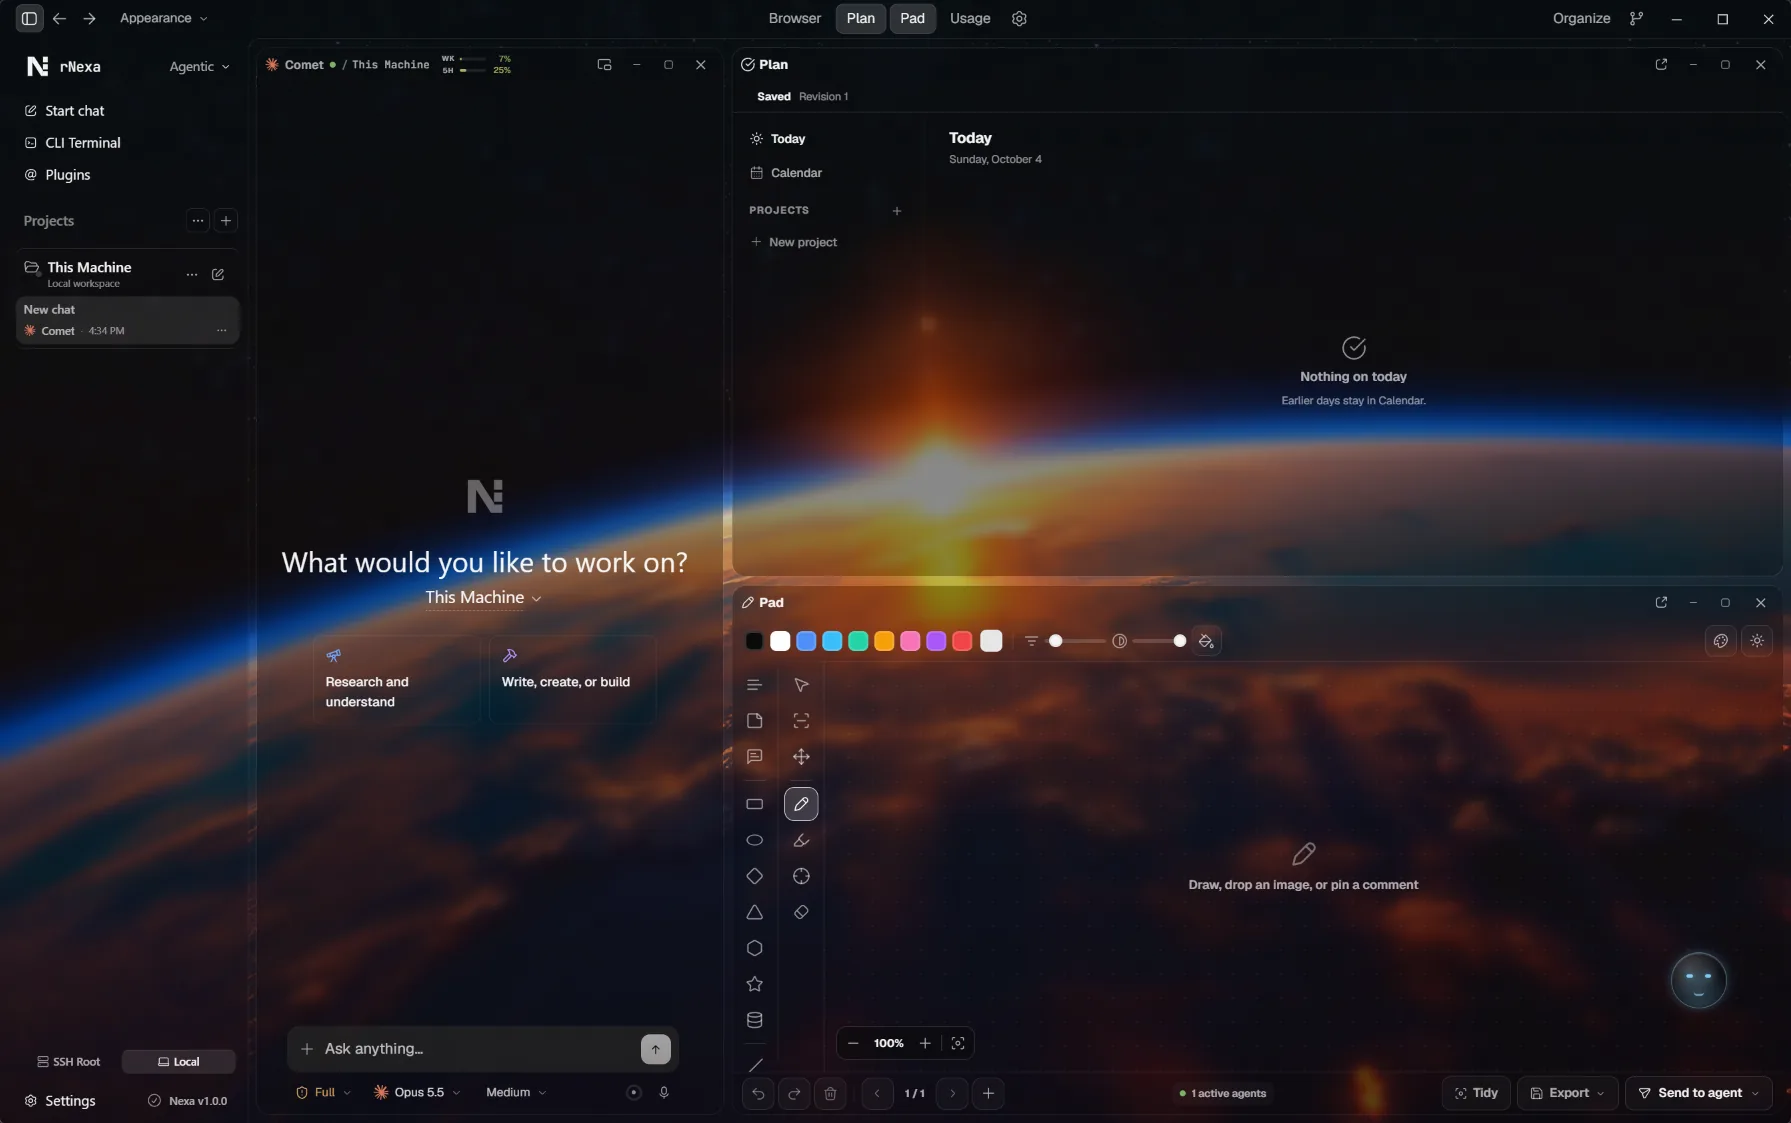
Task: Select the star shape tool in Pad
Action: pyautogui.click(x=755, y=984)
